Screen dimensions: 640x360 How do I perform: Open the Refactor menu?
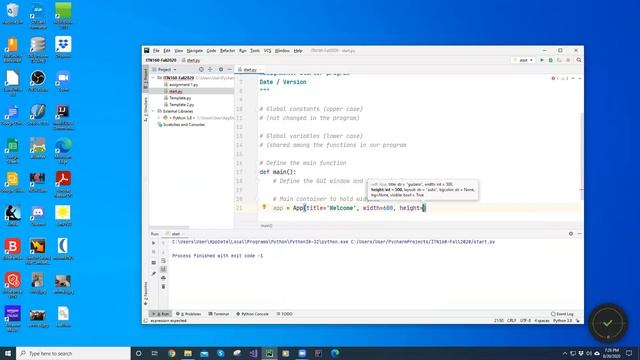227,51
